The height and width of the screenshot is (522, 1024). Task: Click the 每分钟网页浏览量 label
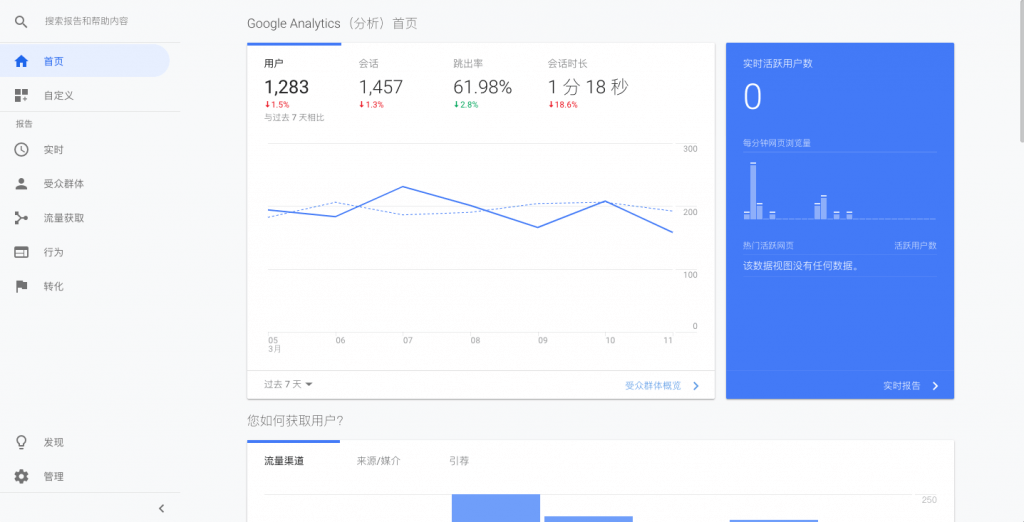(777, 143)
